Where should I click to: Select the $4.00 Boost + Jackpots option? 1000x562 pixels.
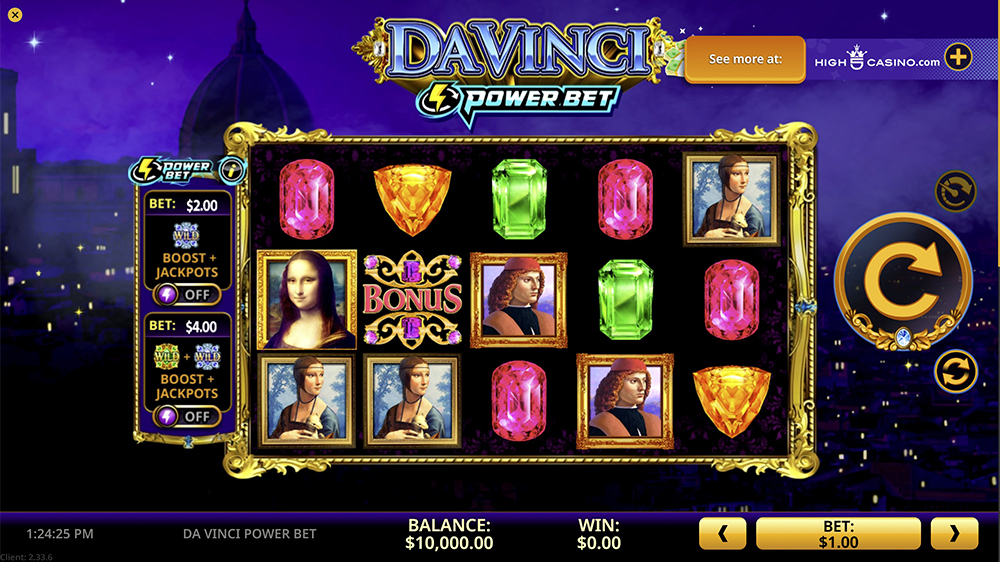pos(187,371)
